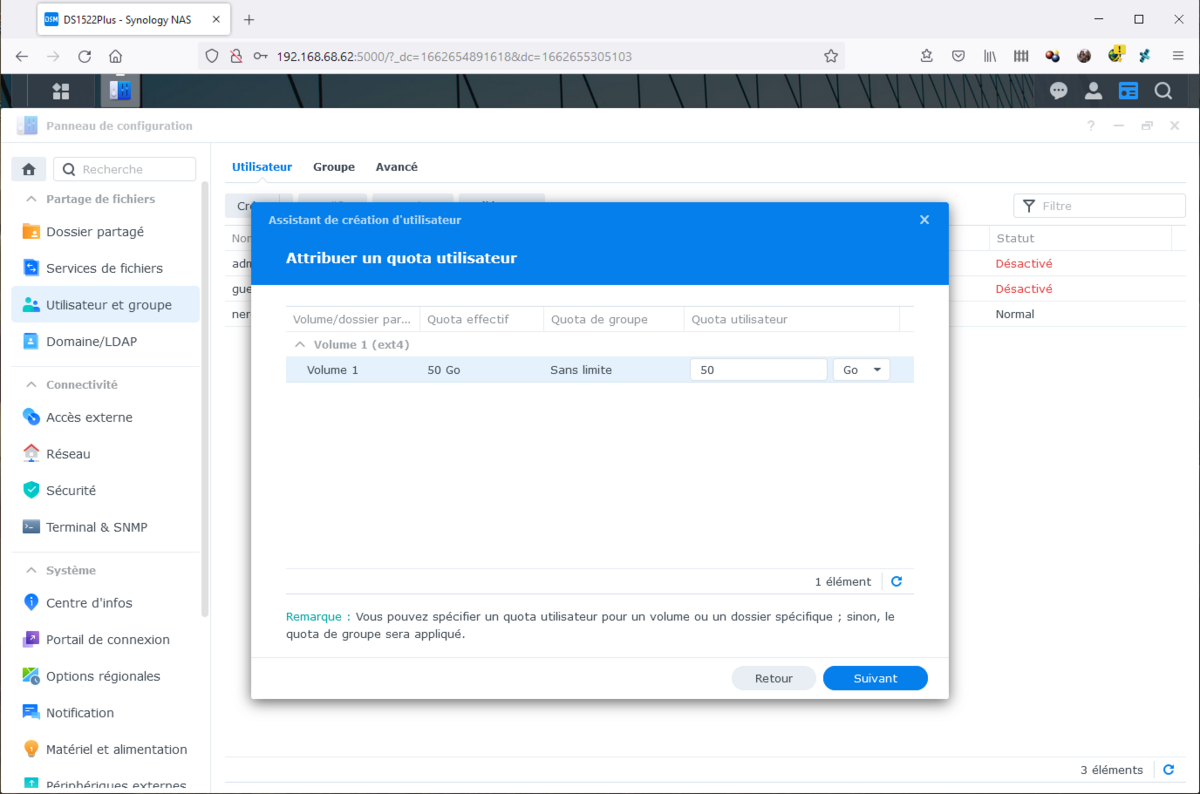Open the Firefox hamburger menu
Image resolution: width=1200 pixels, height=794 pixels.
pyautogui.click(x=1177, y=56)
